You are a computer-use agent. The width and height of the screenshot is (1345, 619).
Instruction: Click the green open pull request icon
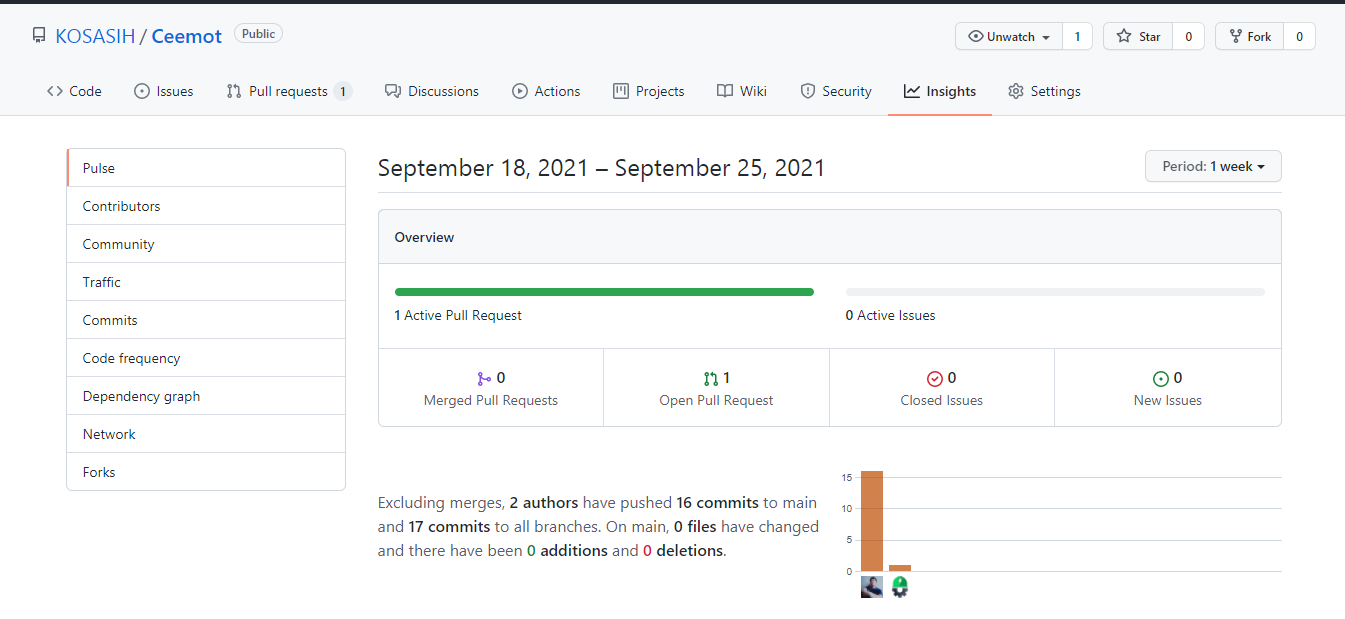(711, 378)
